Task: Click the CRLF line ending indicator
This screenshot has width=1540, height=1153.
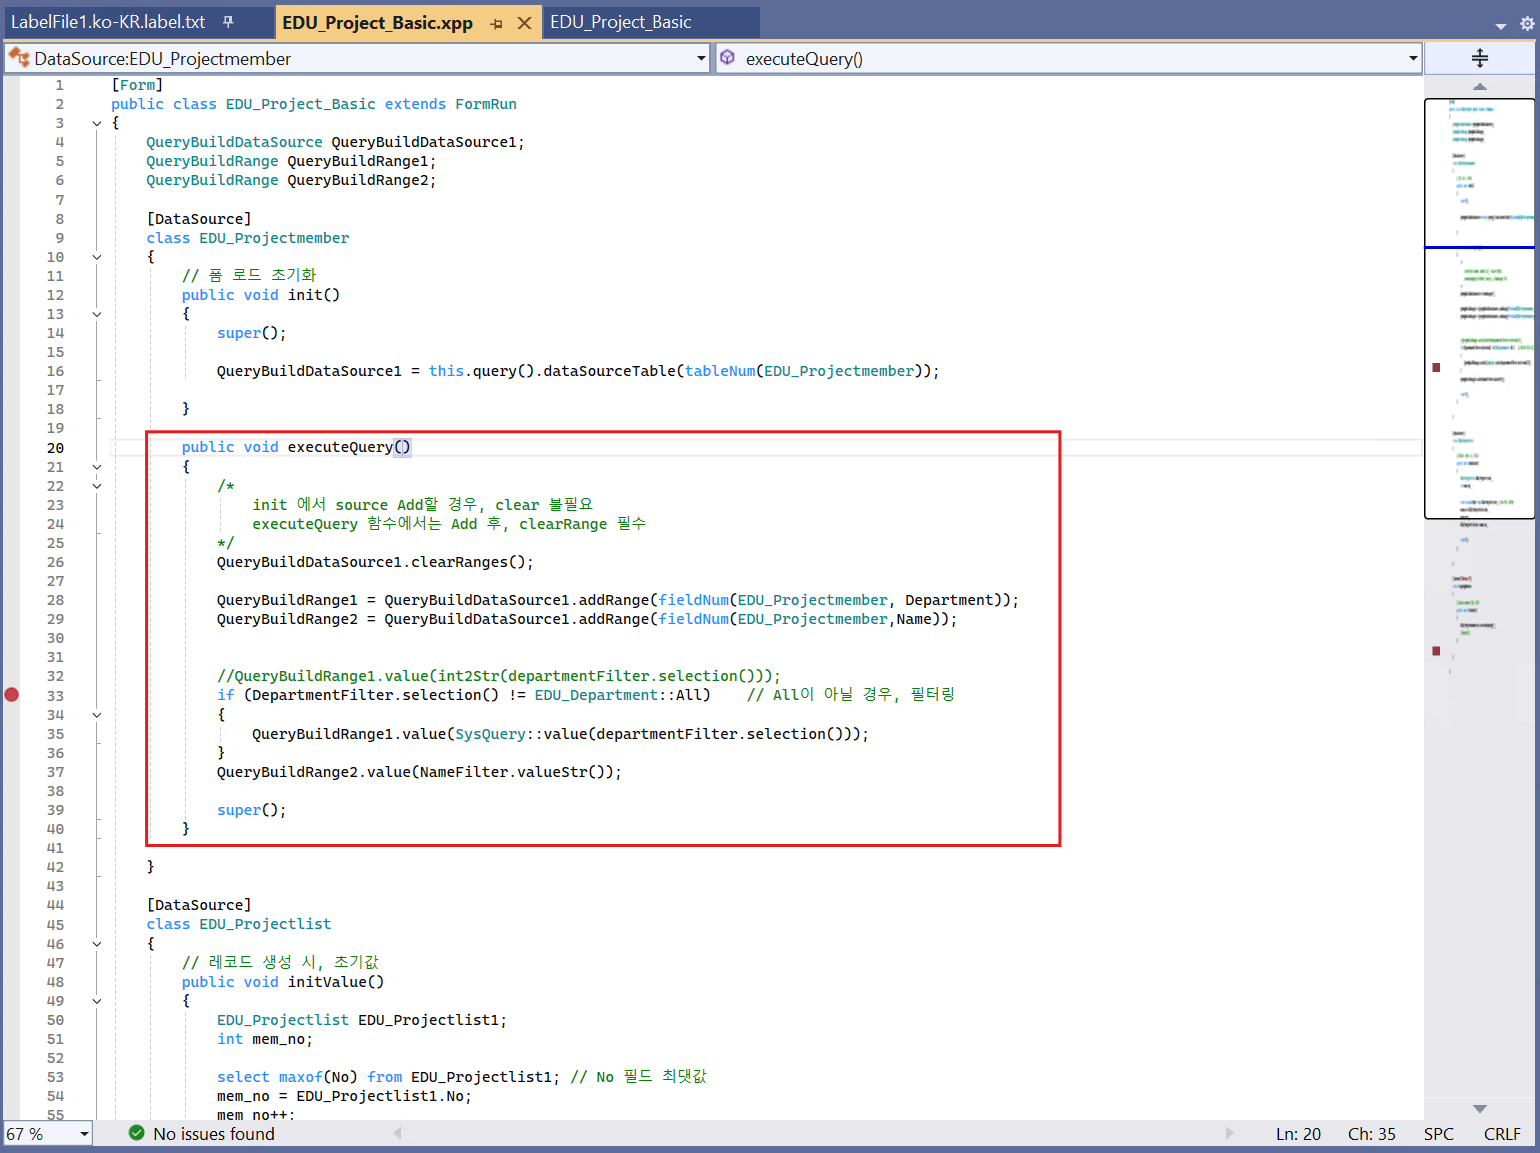Action: [x=1502, y=1134]
